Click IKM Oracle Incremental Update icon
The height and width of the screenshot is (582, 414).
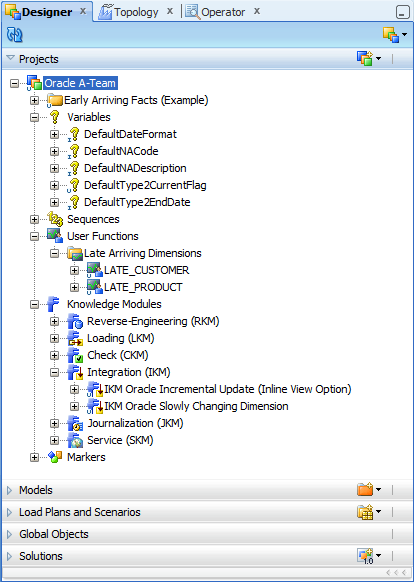click(95, 389)
